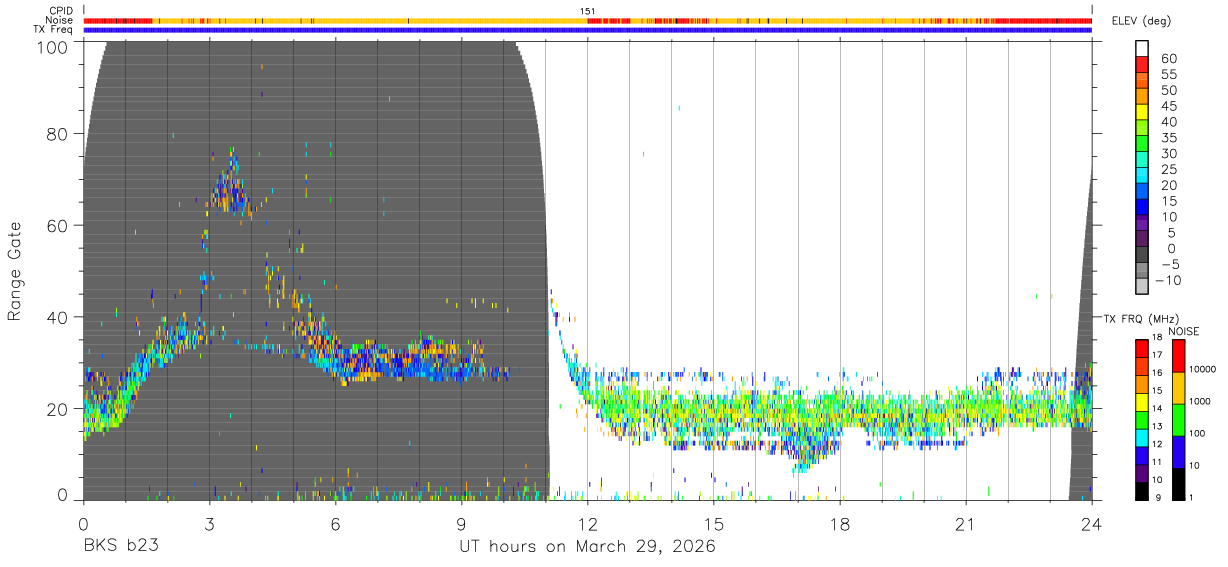Pick the yellow 14–15 MHz TX FRQ swatch
The width and height of the screenshot is (1228, 567).
[x=1142, y=402]
